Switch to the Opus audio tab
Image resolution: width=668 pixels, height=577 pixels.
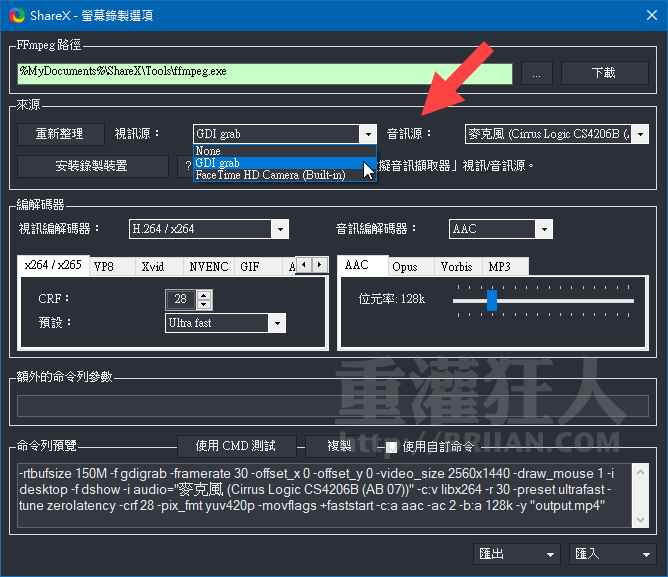(x=404, y=267)
